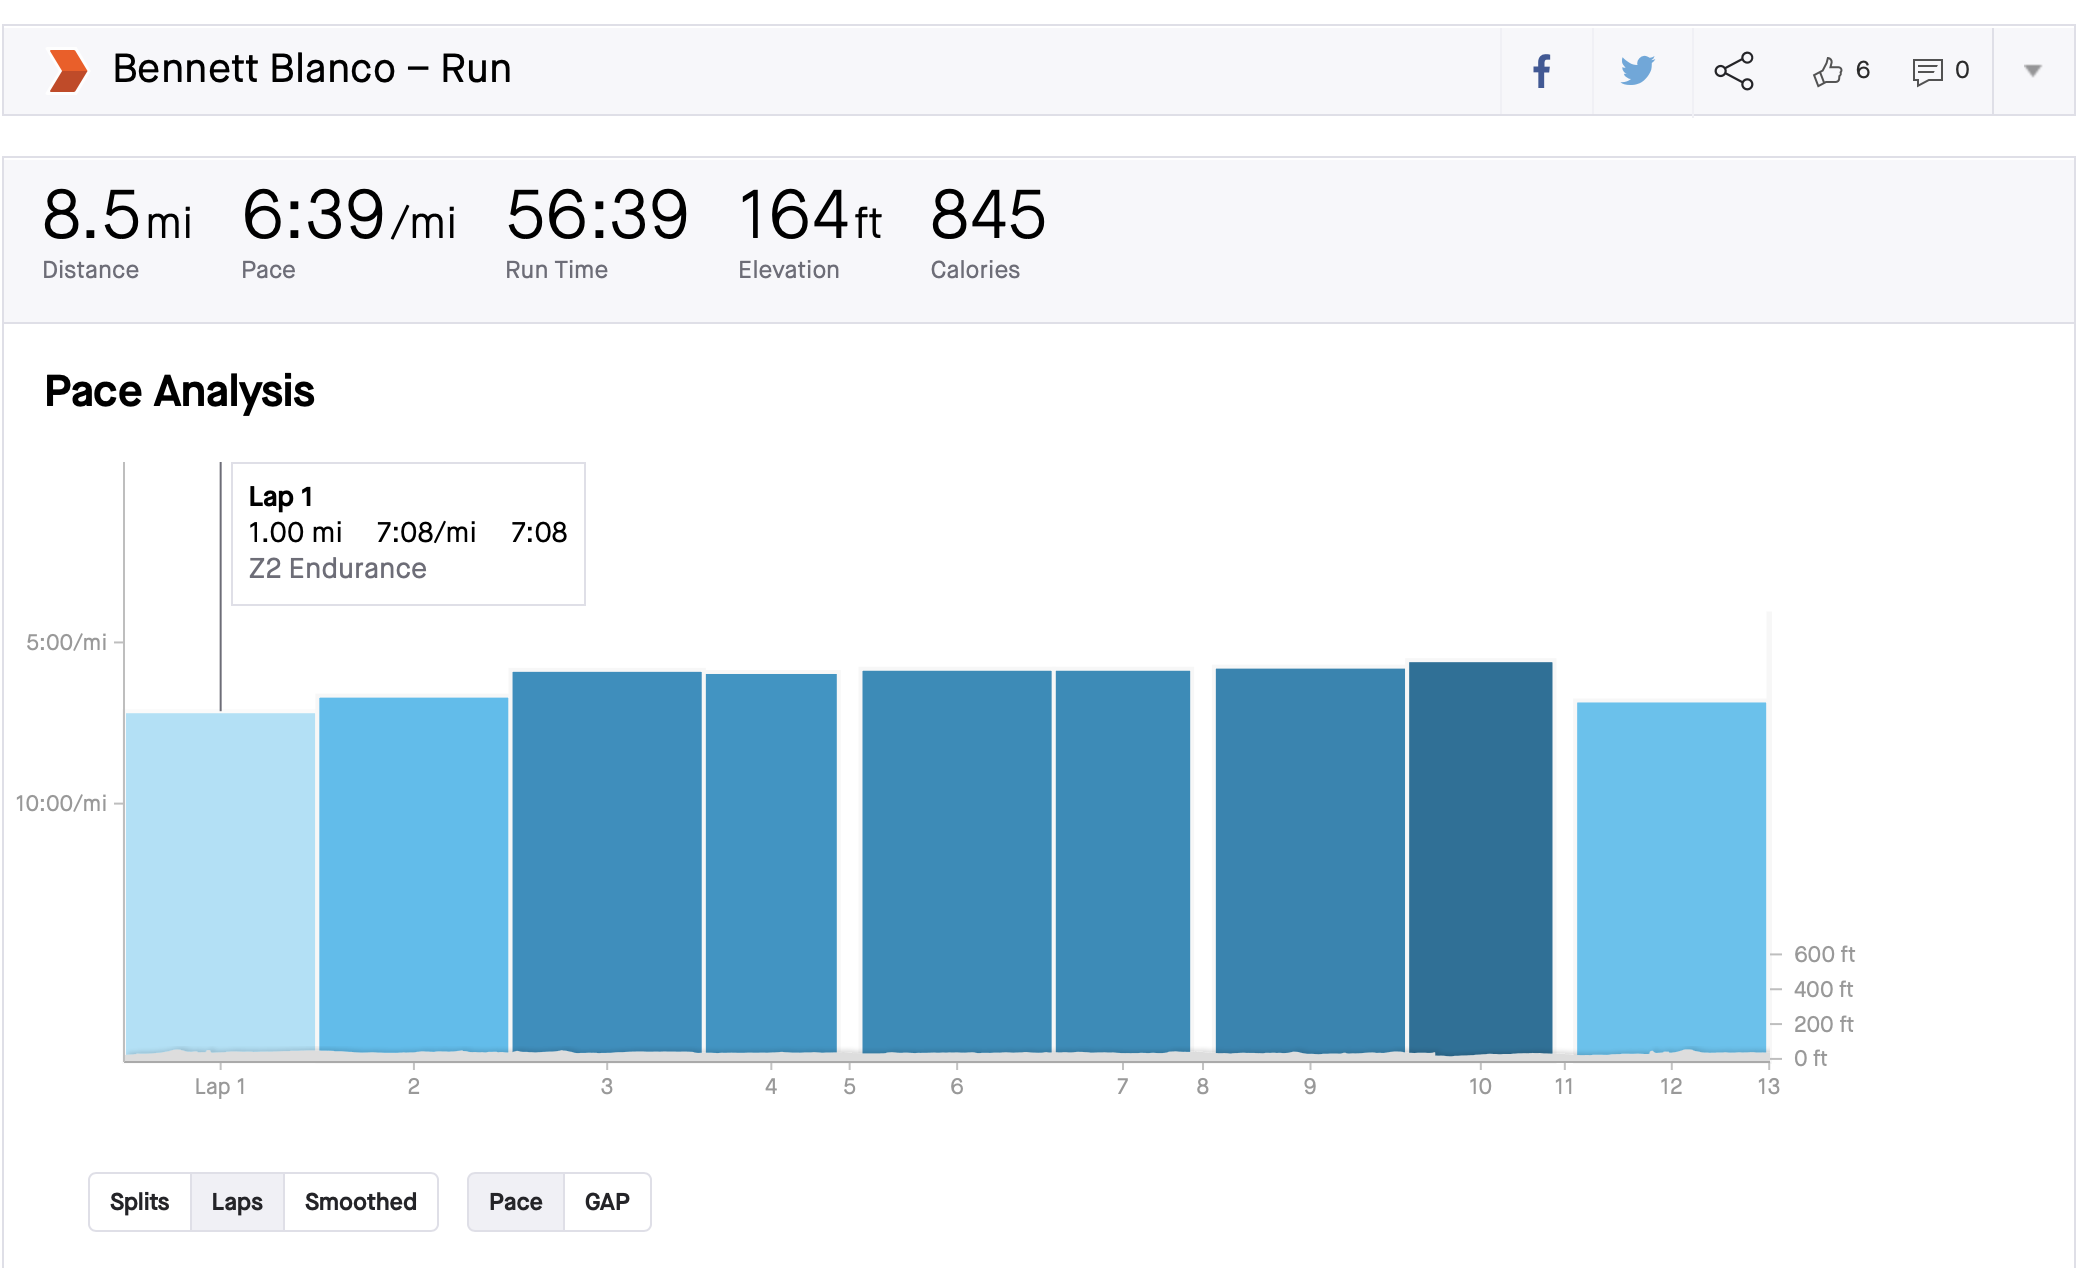Click the Lap 2 bar
The image size is (2094, 1268).
413,875
